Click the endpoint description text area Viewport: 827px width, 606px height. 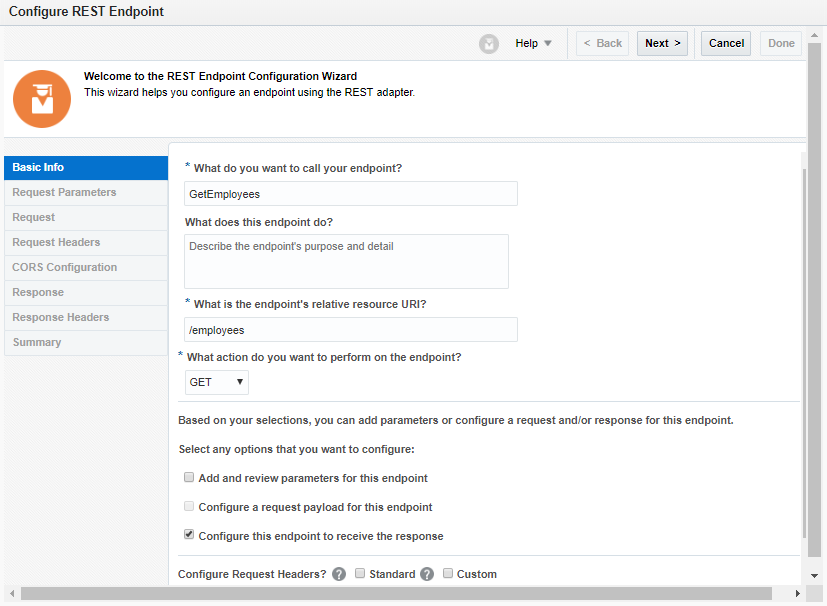tap(346, 261)
